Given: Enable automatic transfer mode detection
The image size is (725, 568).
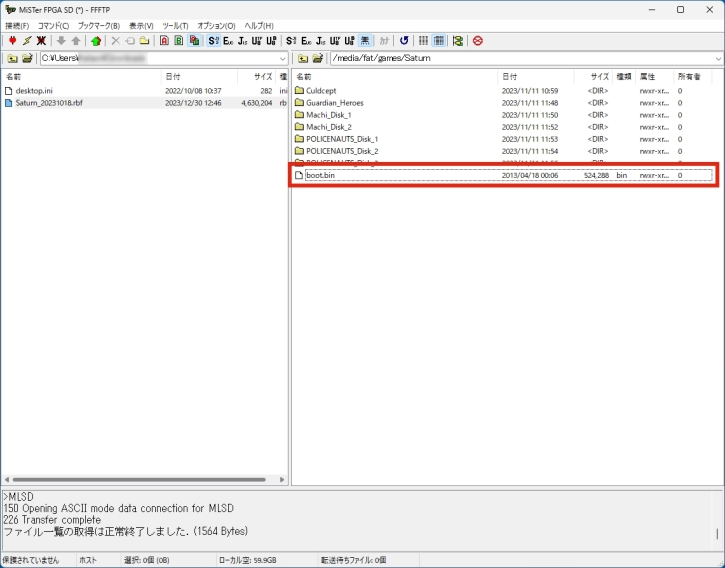Looking at the screenshot, I should pyautogui.click(x=194, y=41).
